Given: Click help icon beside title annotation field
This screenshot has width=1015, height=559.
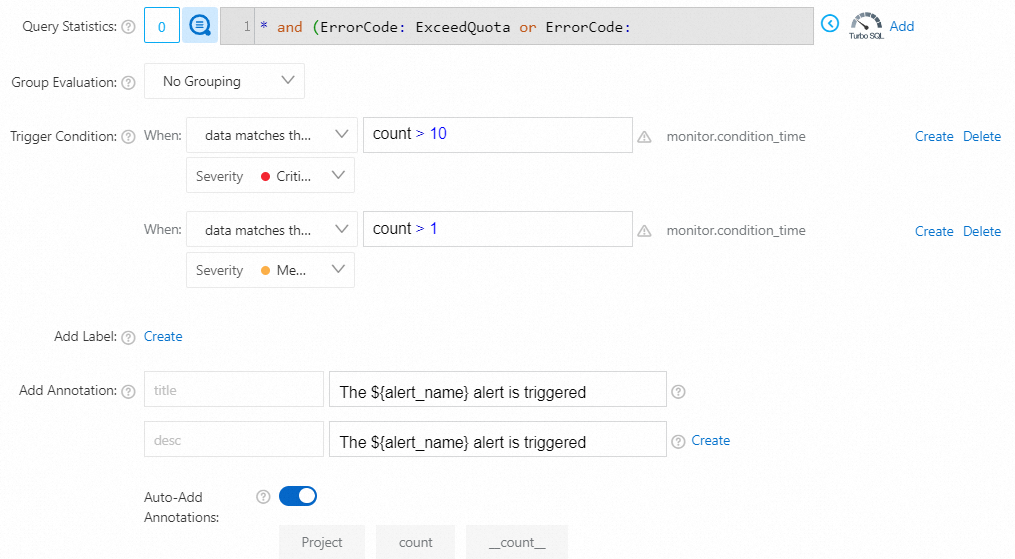Looking at the screenshot, I should [678, 391].
